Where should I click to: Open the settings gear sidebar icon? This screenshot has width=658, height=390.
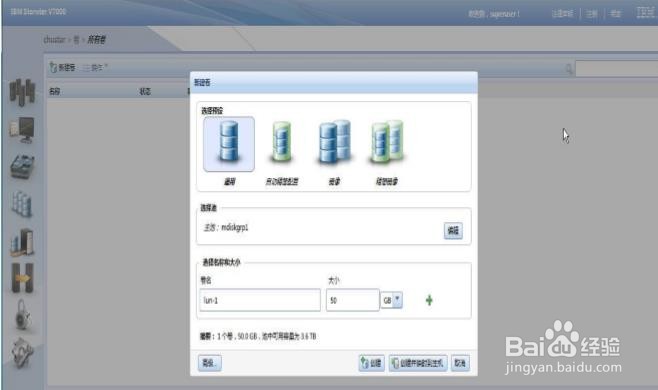pyautogui.click(x=22, y=353)
